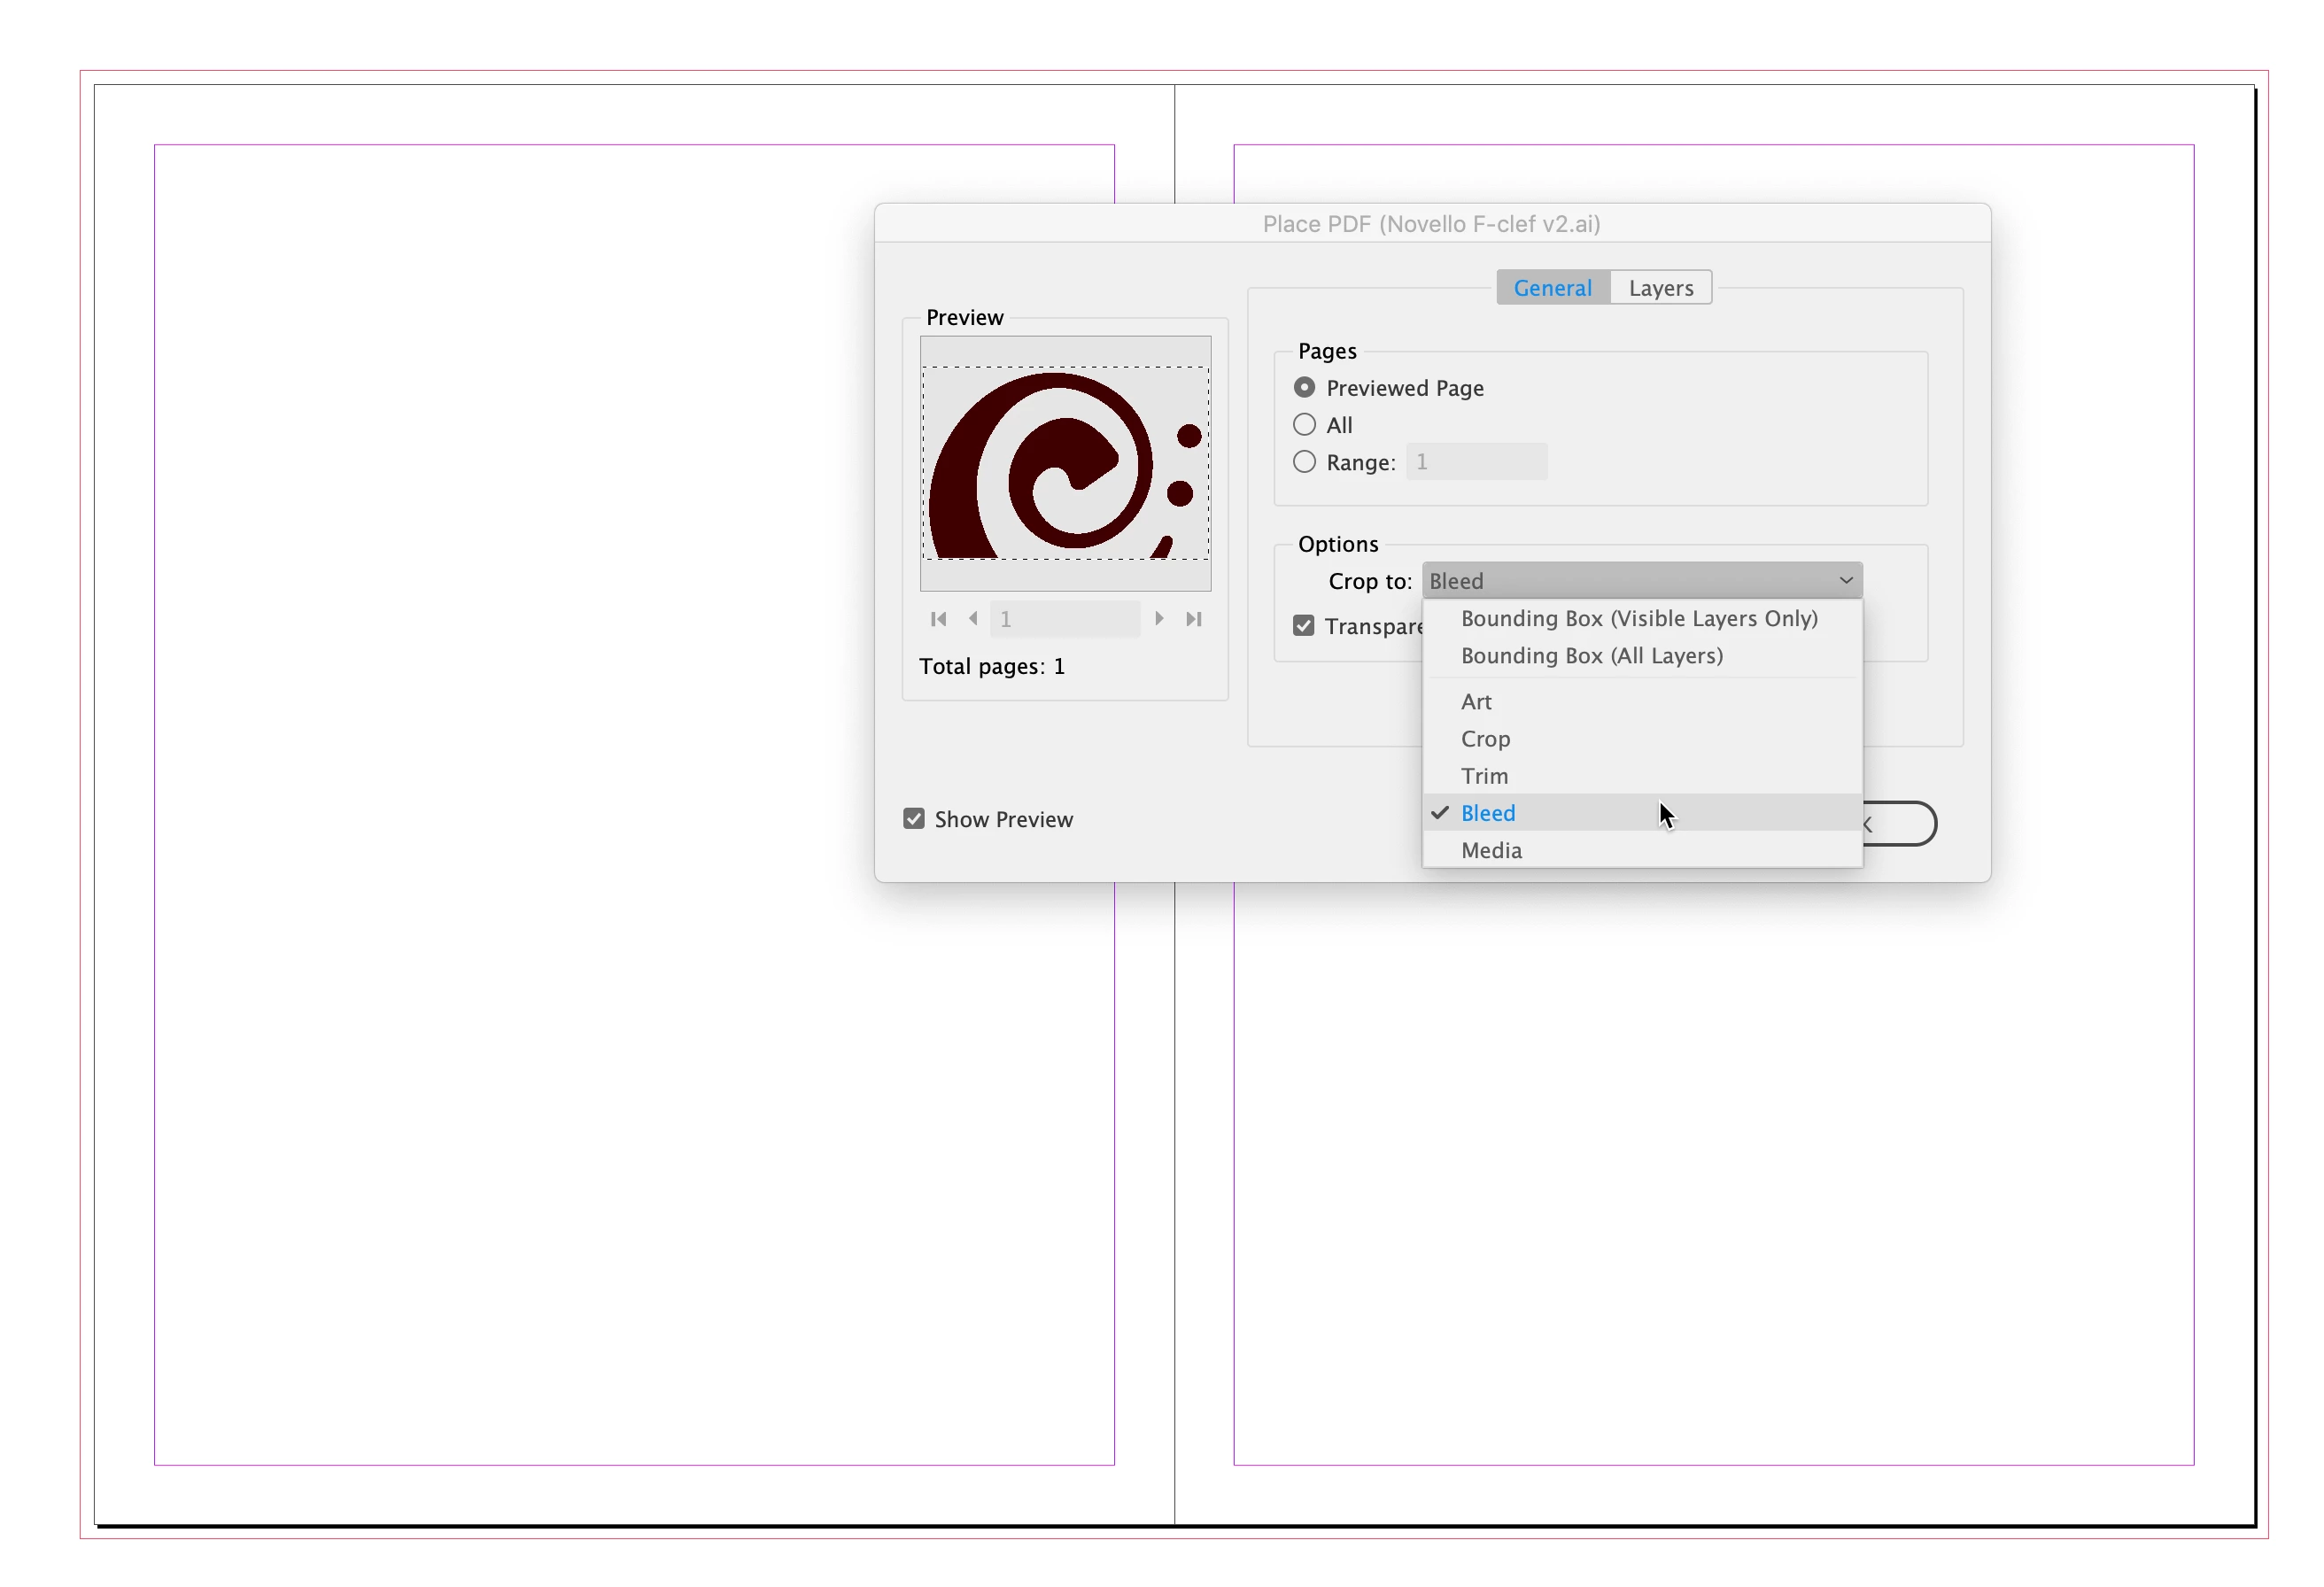Toggle the Transparent Background checkbox
This screenshot has height=1587, width=2324.
point(1303,626)
